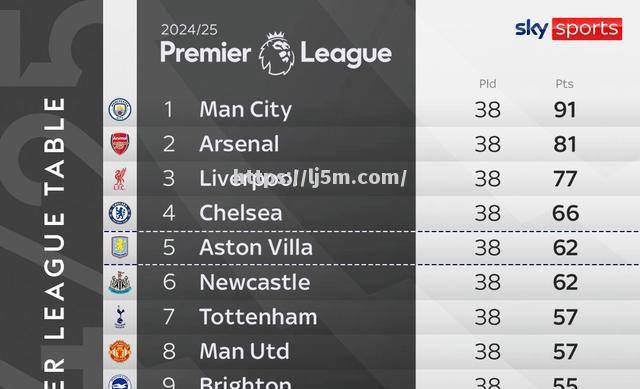Click the Tottenham club crest
The height and width of the screenshot is (389, 640).
point(120,316)
